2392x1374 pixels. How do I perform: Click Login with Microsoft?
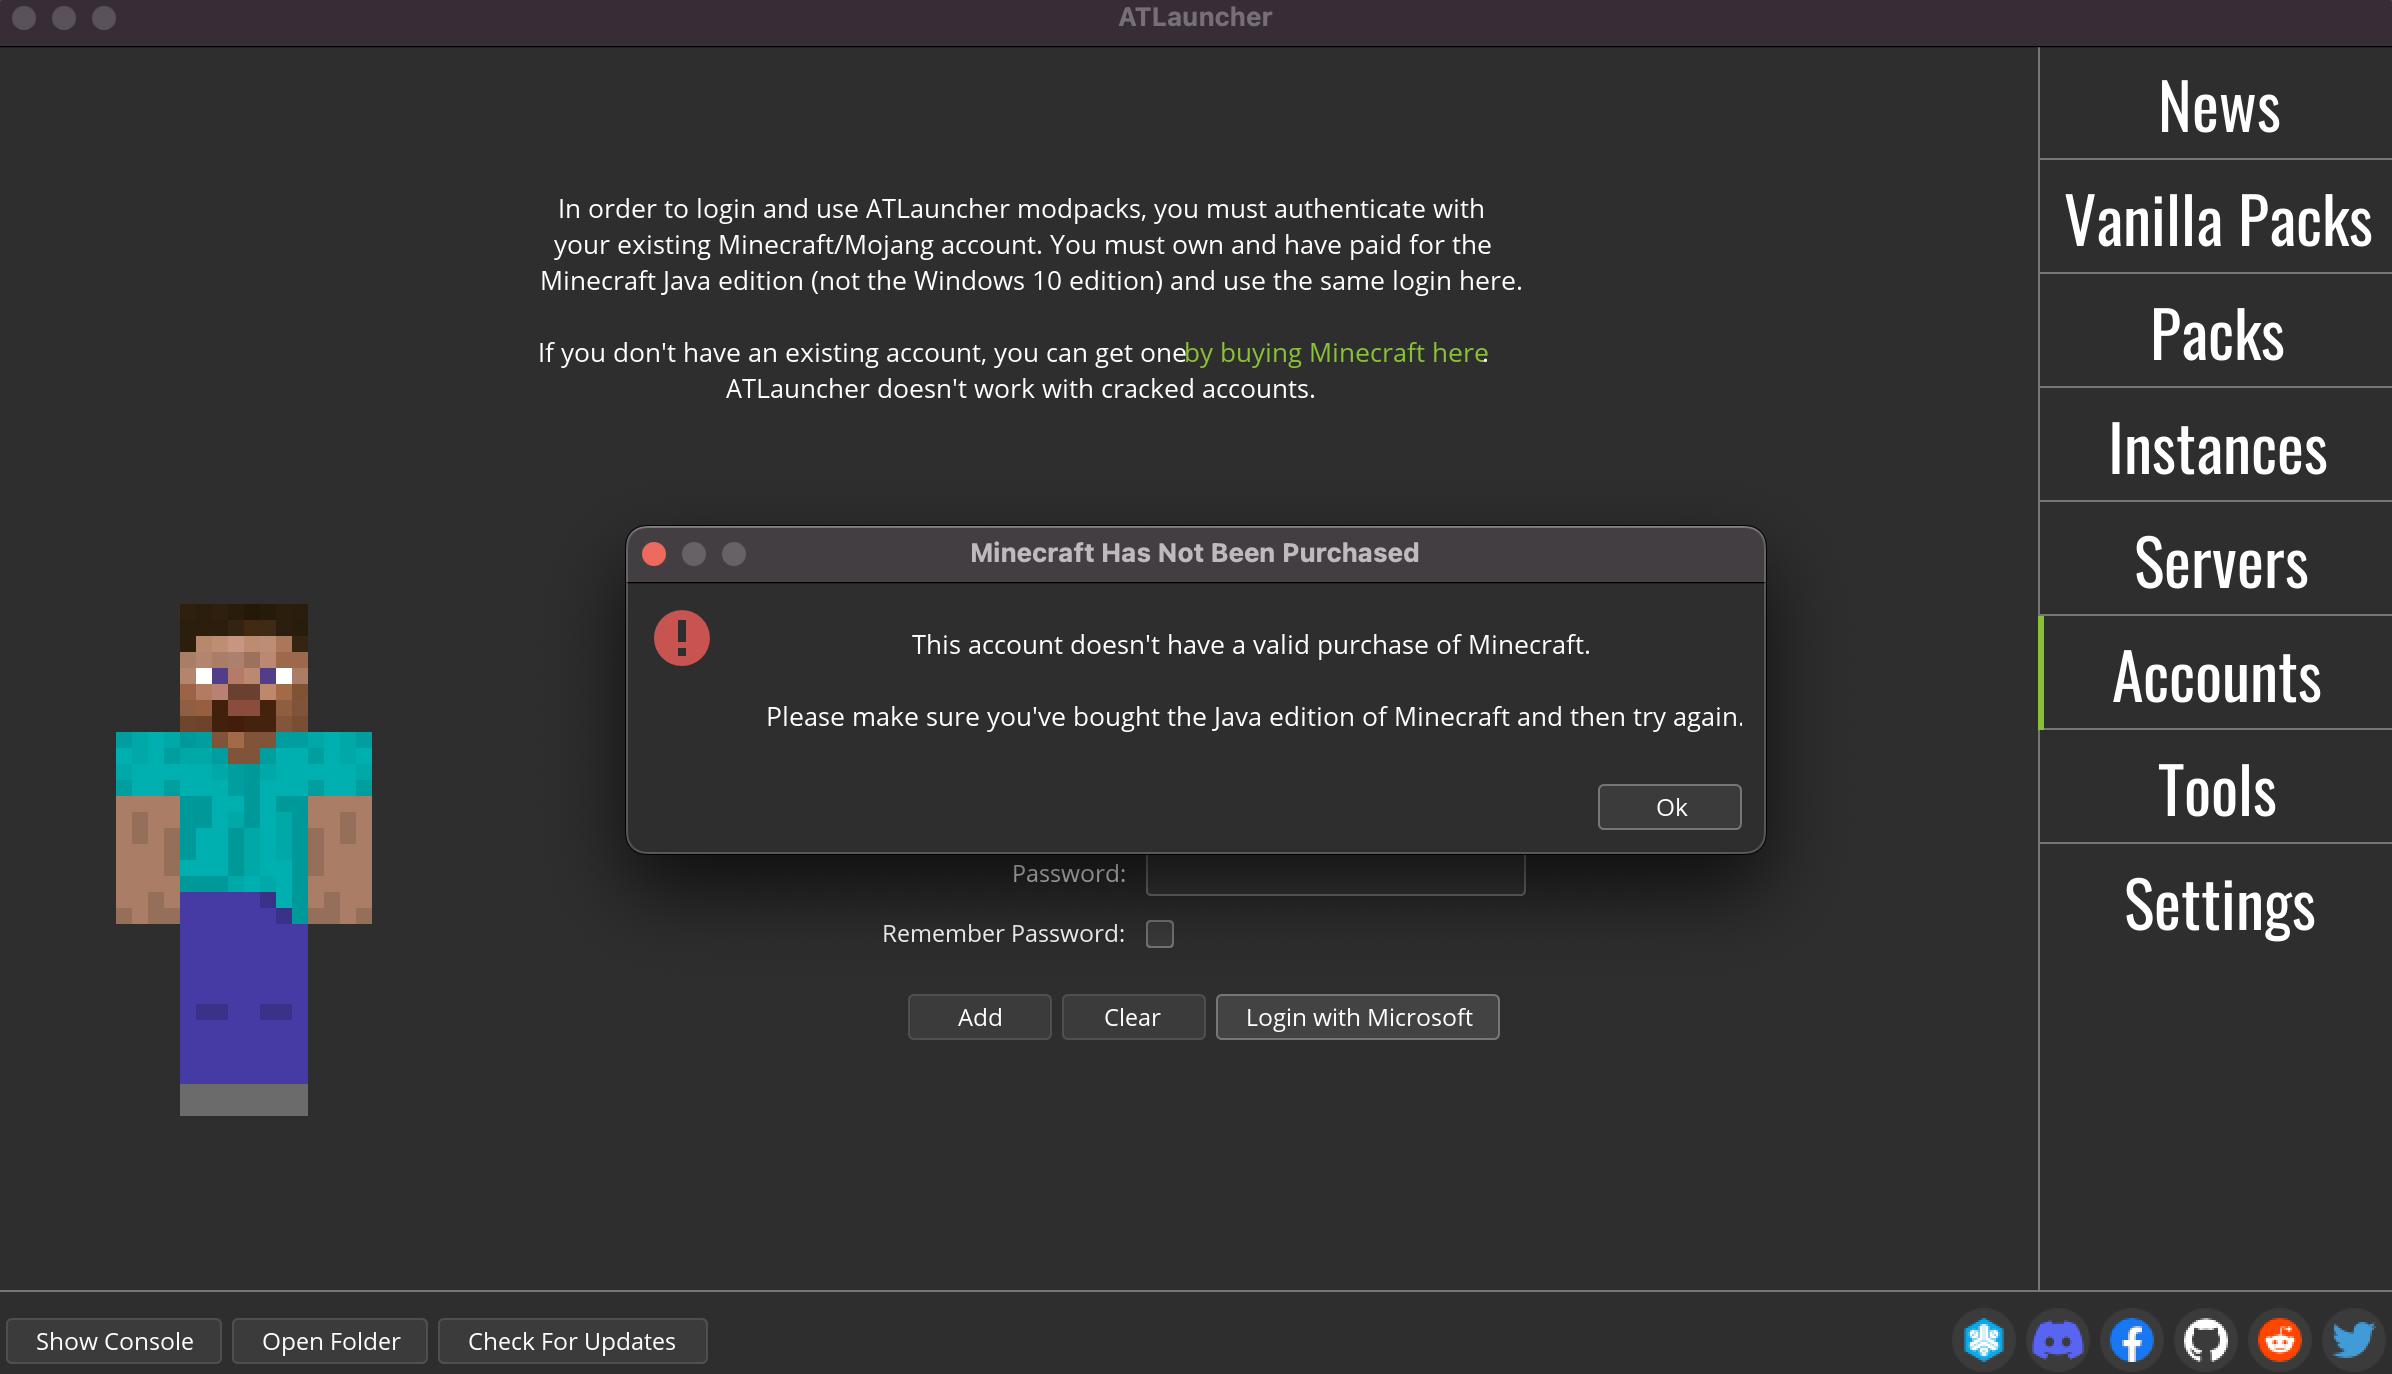(1358, 1017)
